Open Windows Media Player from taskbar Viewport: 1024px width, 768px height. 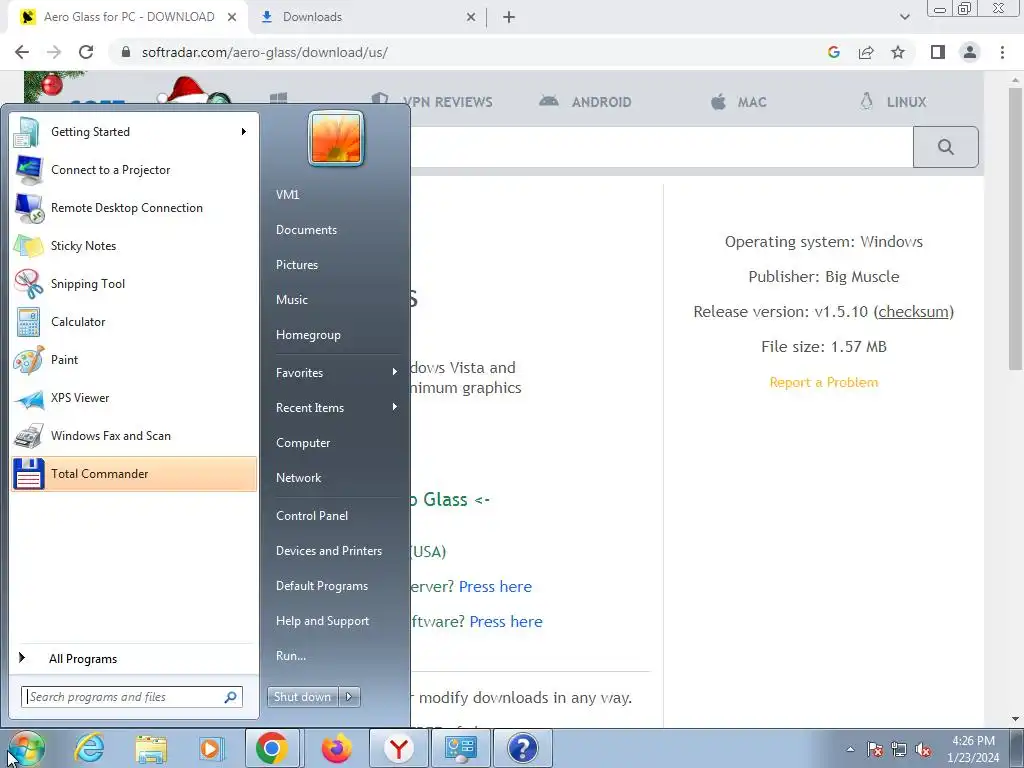tap(212, 748)
